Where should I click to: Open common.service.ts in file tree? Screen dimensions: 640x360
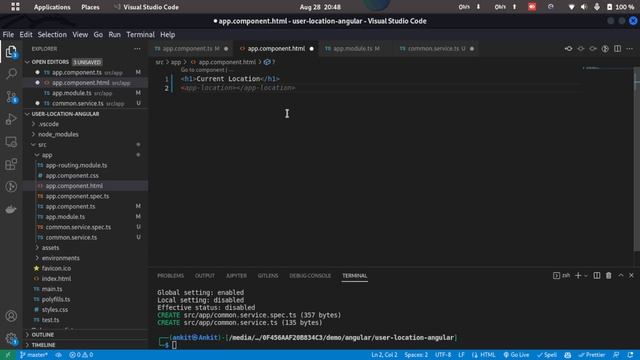click(x=71, y=237)
